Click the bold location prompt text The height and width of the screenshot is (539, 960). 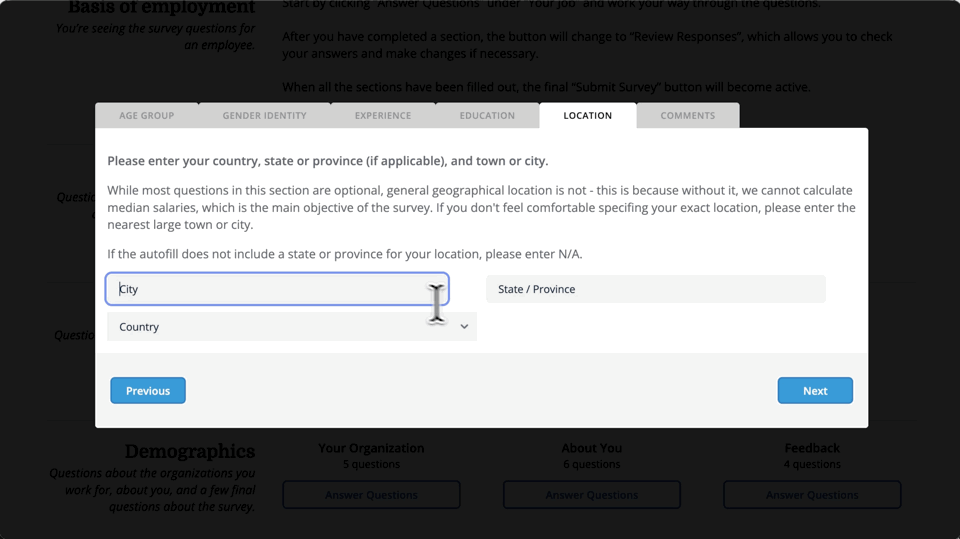click(x=327, y=161)
